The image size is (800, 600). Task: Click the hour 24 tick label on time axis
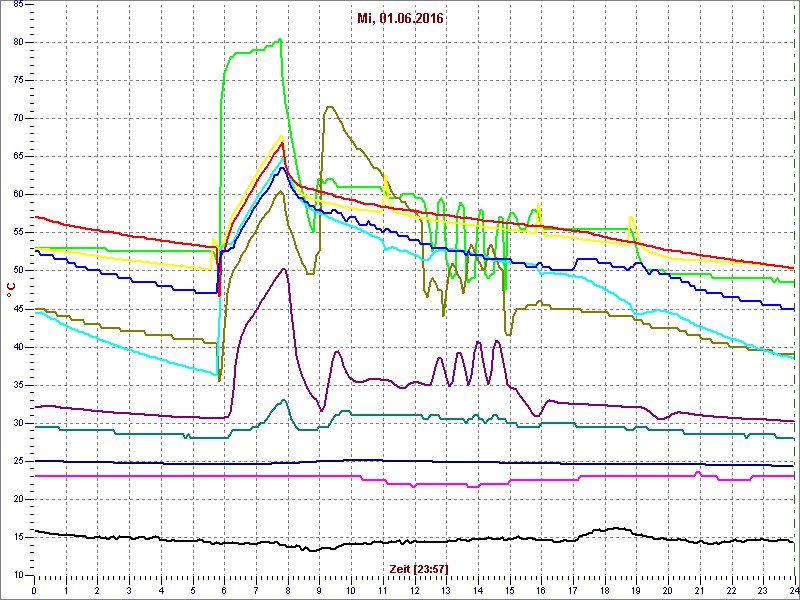794,590
